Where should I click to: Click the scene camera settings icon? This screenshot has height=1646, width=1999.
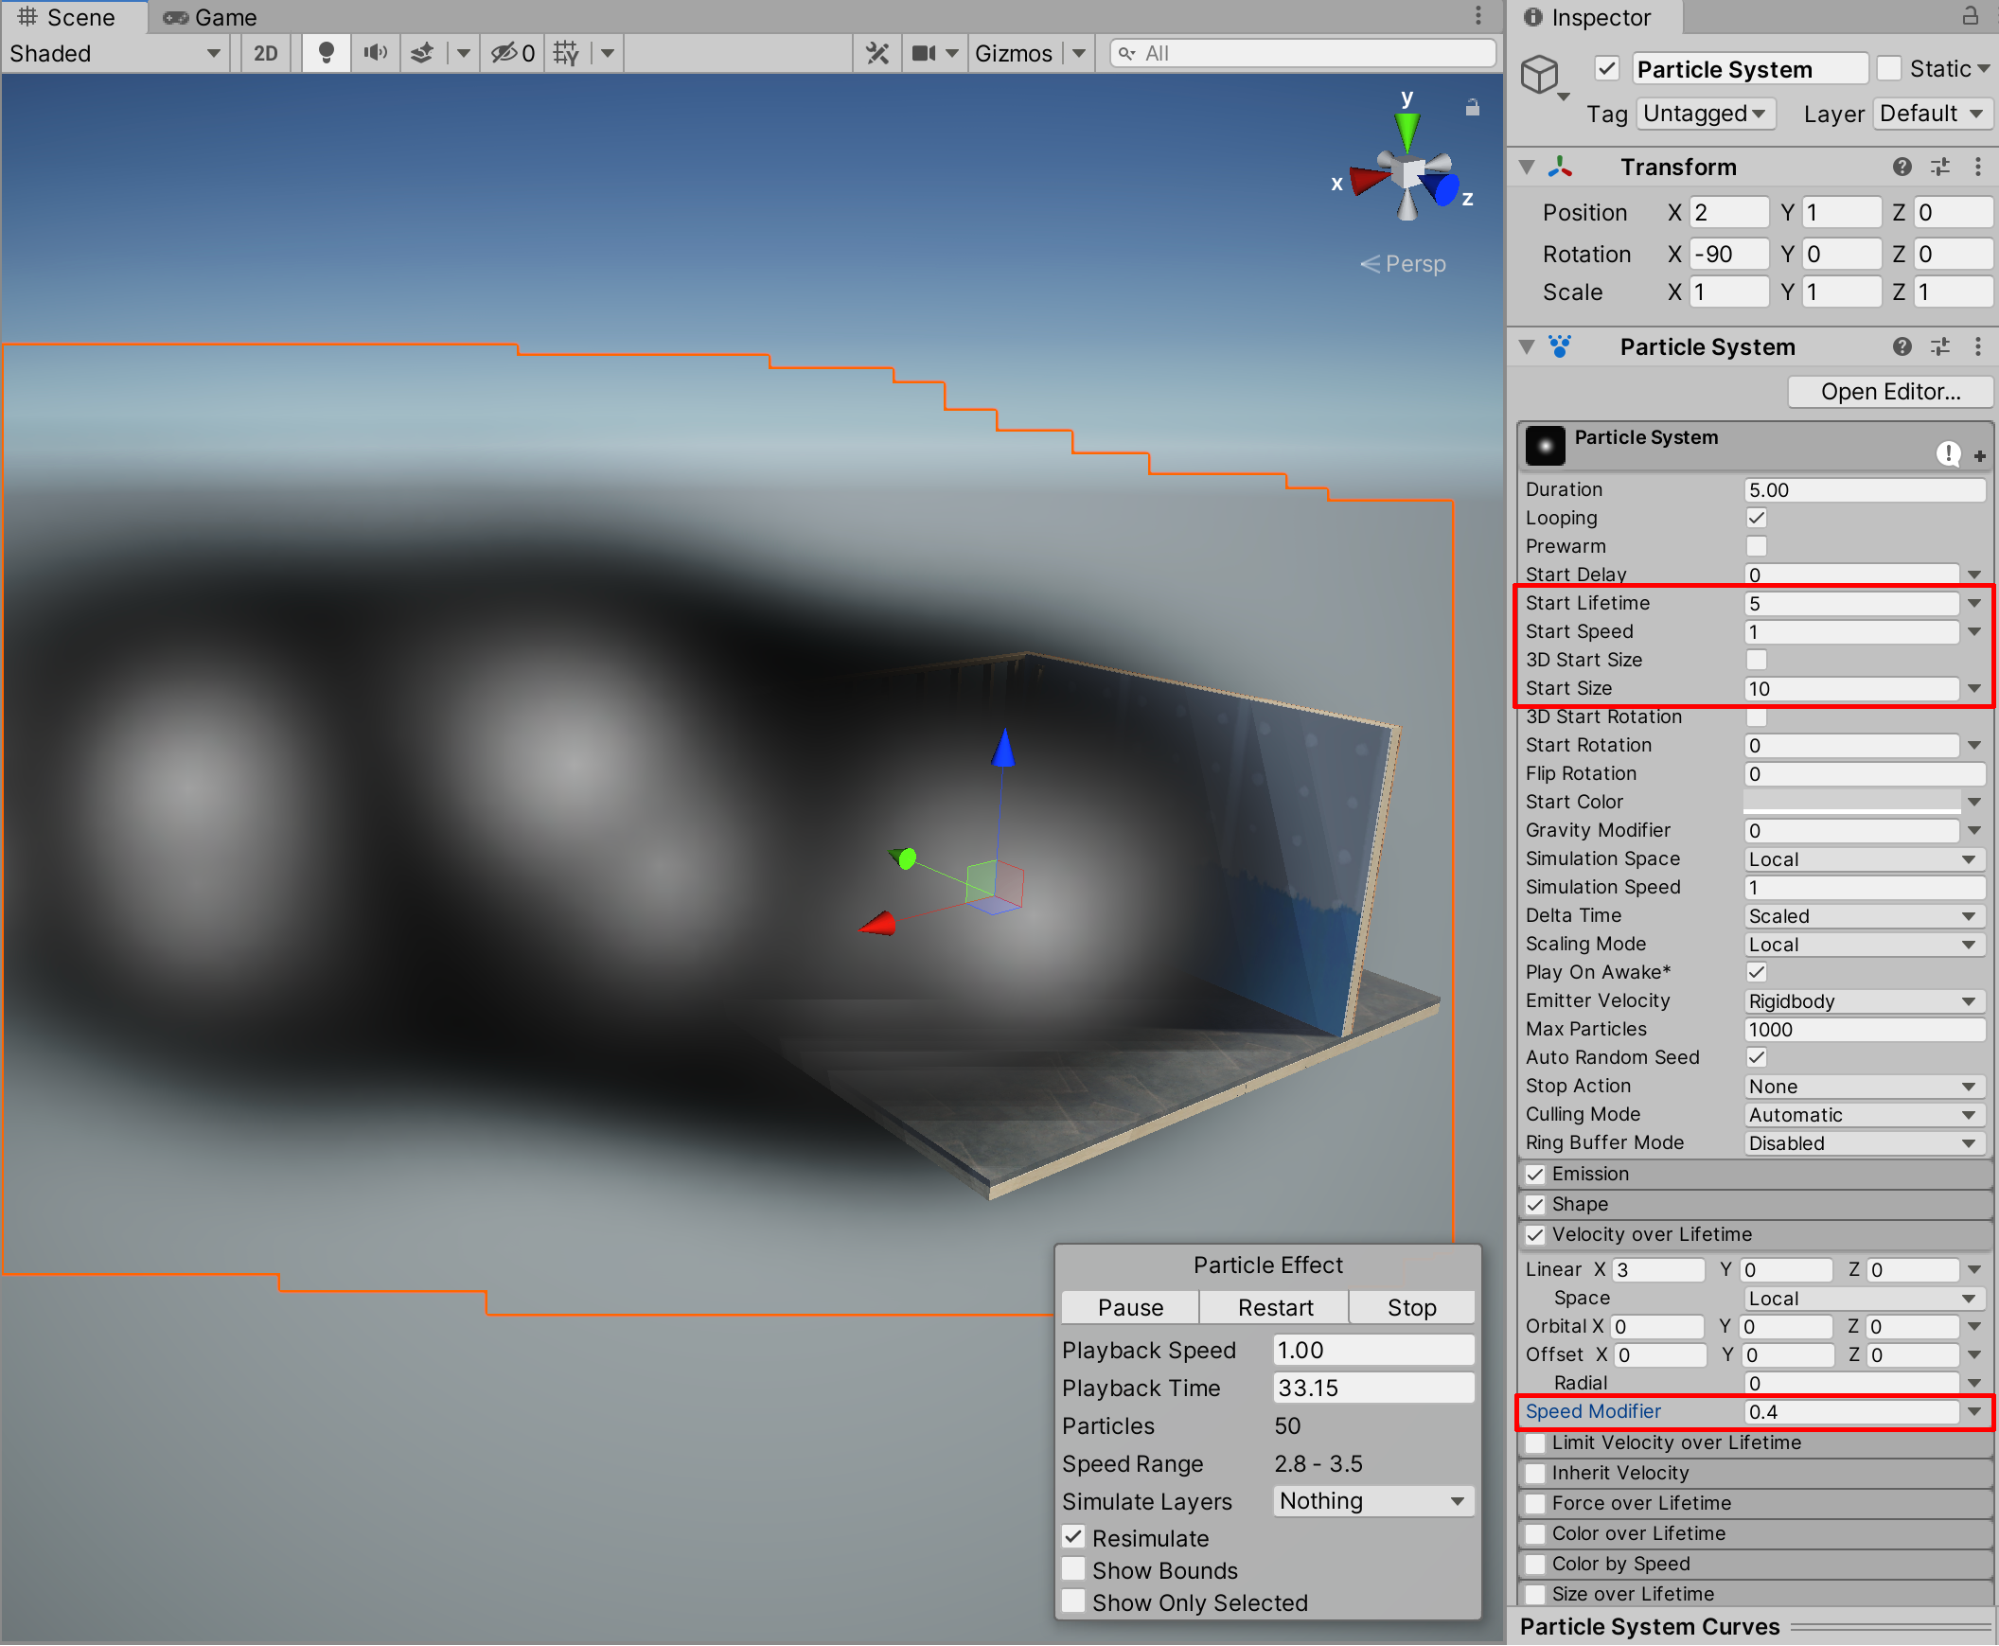tap(924, 53)
